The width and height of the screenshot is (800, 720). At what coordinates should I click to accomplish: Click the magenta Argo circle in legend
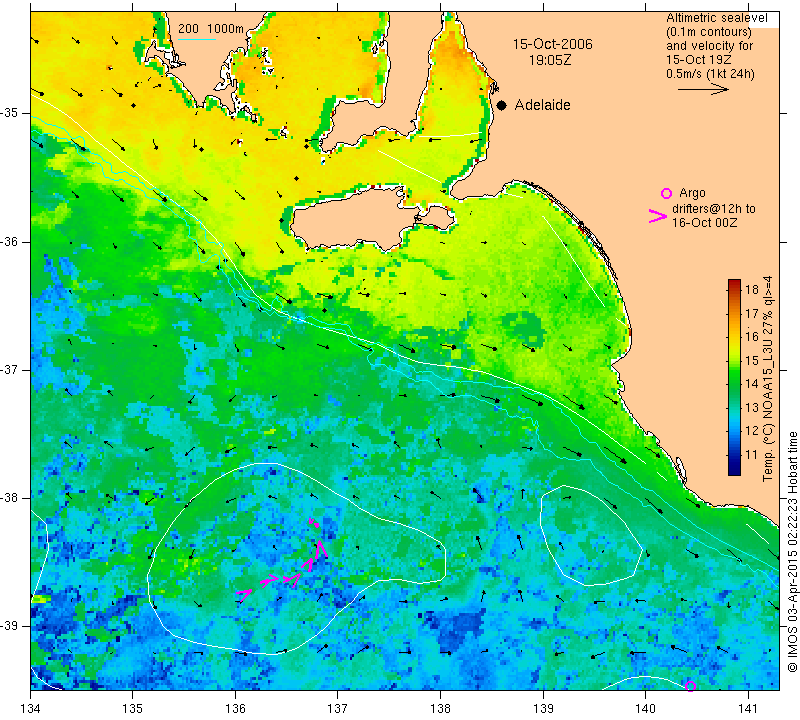[x=666, y=193]
